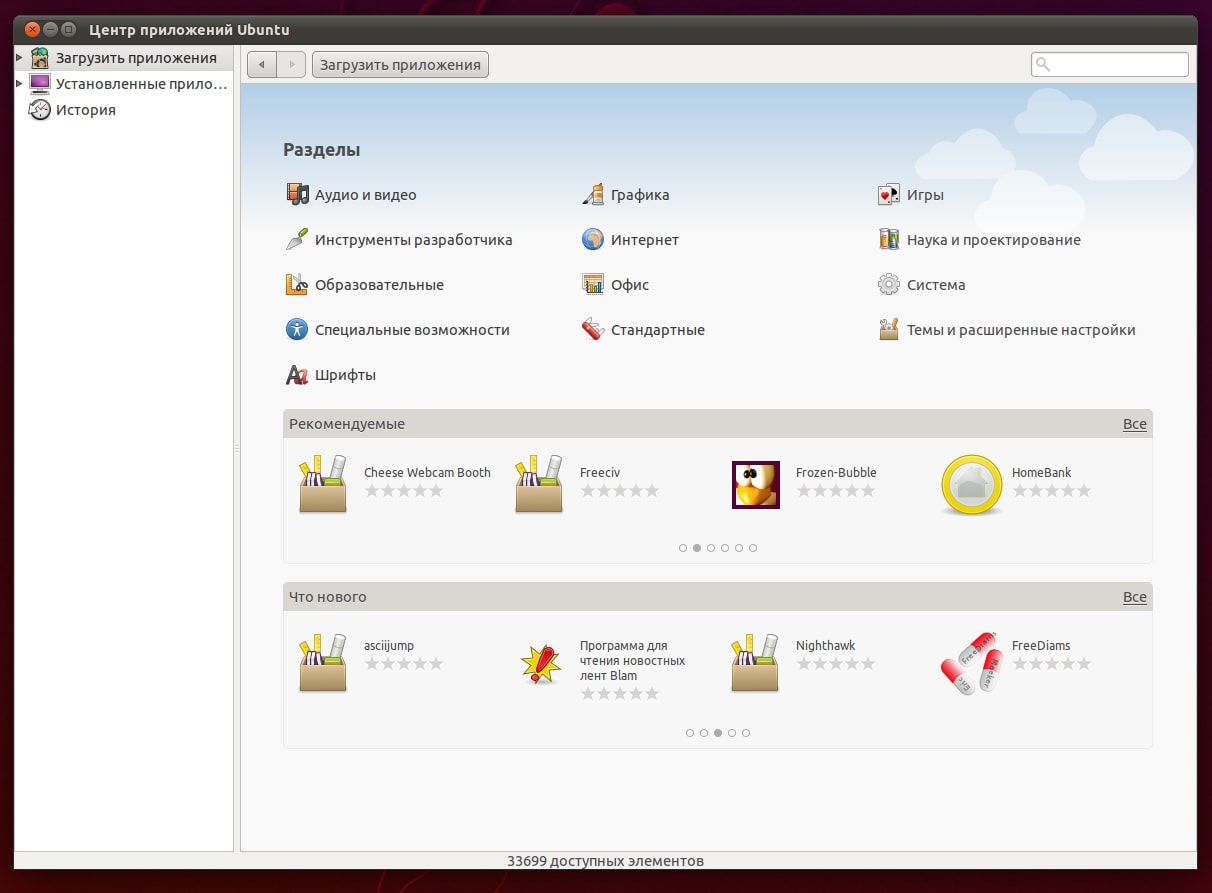1212x893 pixels.
Task: Select the Freeciv package icon
Action: (x=539, y=485)
